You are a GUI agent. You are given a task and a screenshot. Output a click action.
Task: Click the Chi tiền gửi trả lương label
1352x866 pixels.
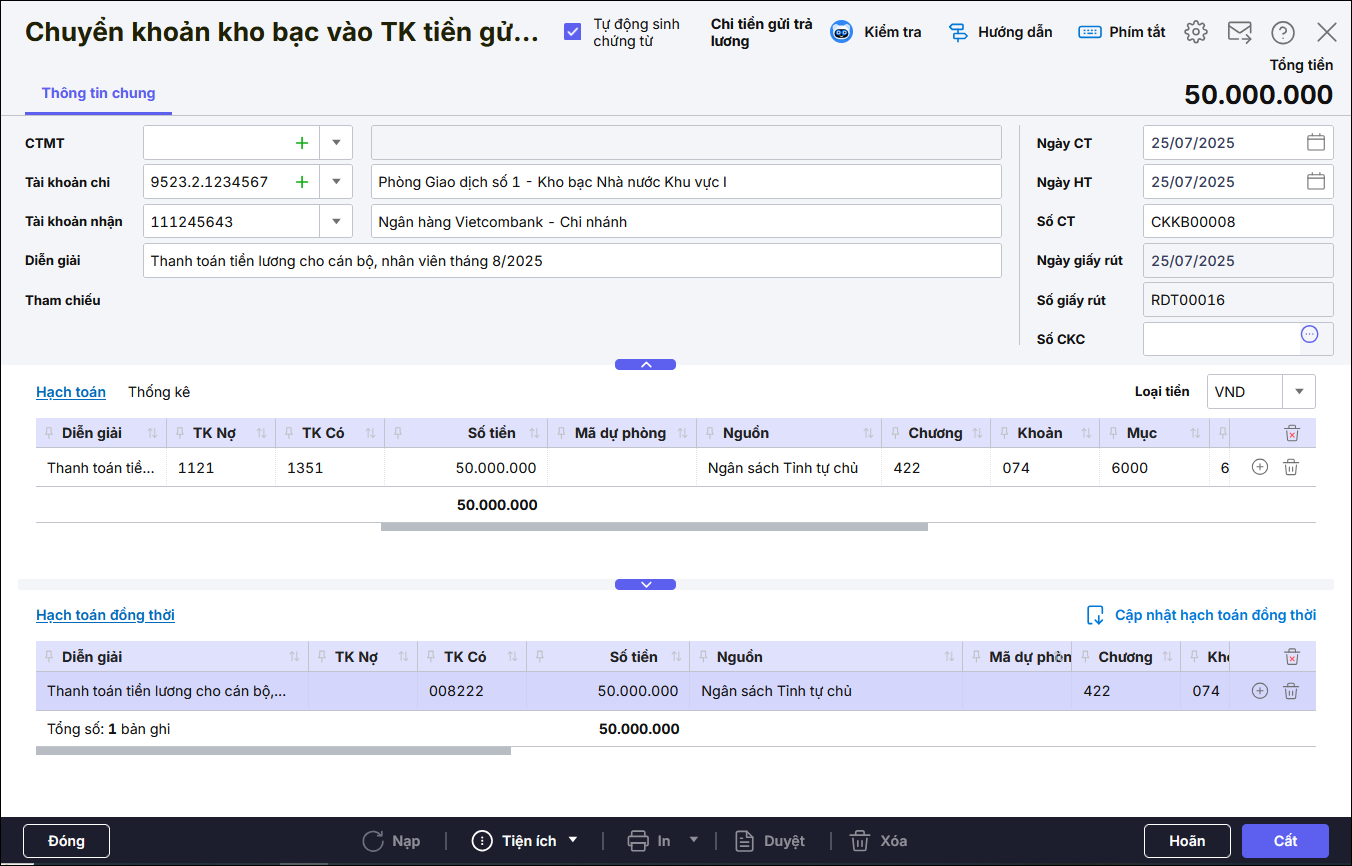pos(761,32)
